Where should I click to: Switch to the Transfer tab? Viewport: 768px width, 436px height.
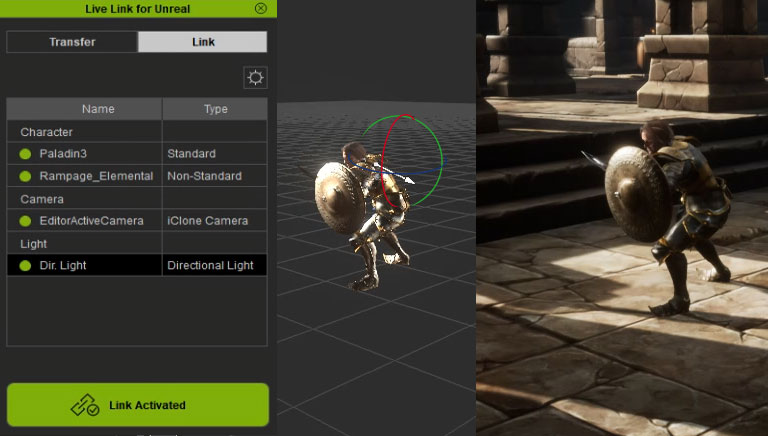pos(72,42)
